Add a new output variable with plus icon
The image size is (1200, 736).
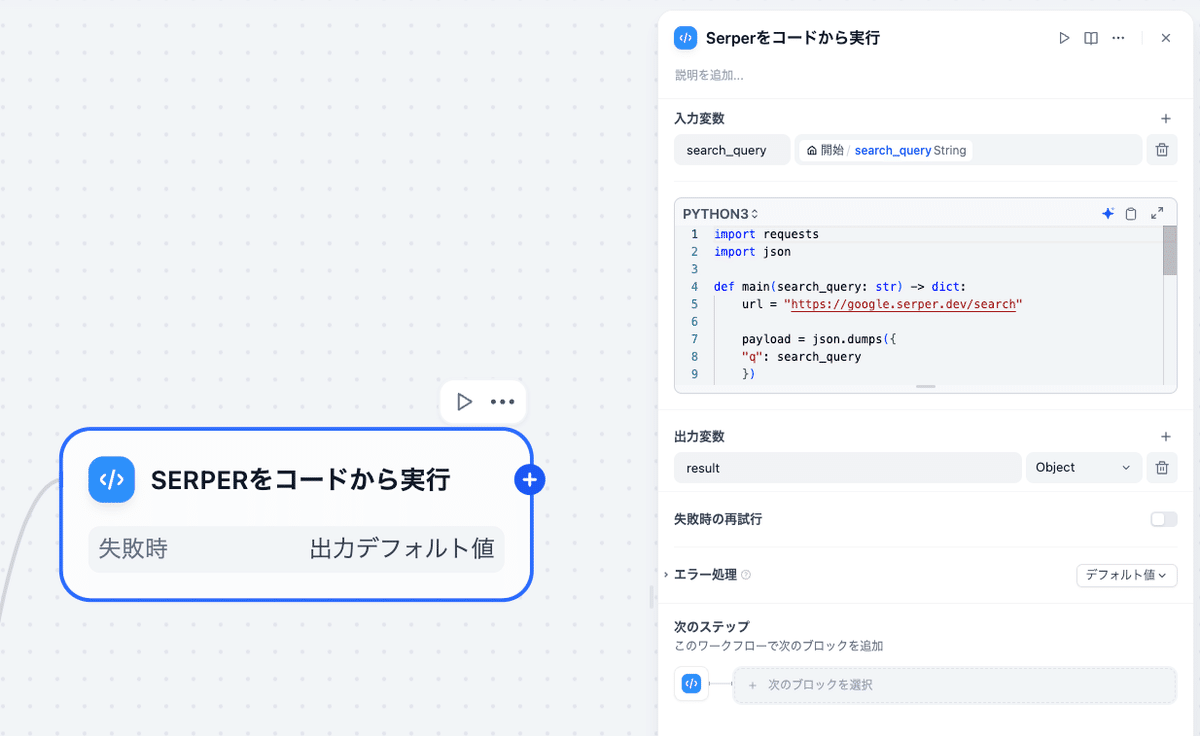click(x=1165, y=436)
